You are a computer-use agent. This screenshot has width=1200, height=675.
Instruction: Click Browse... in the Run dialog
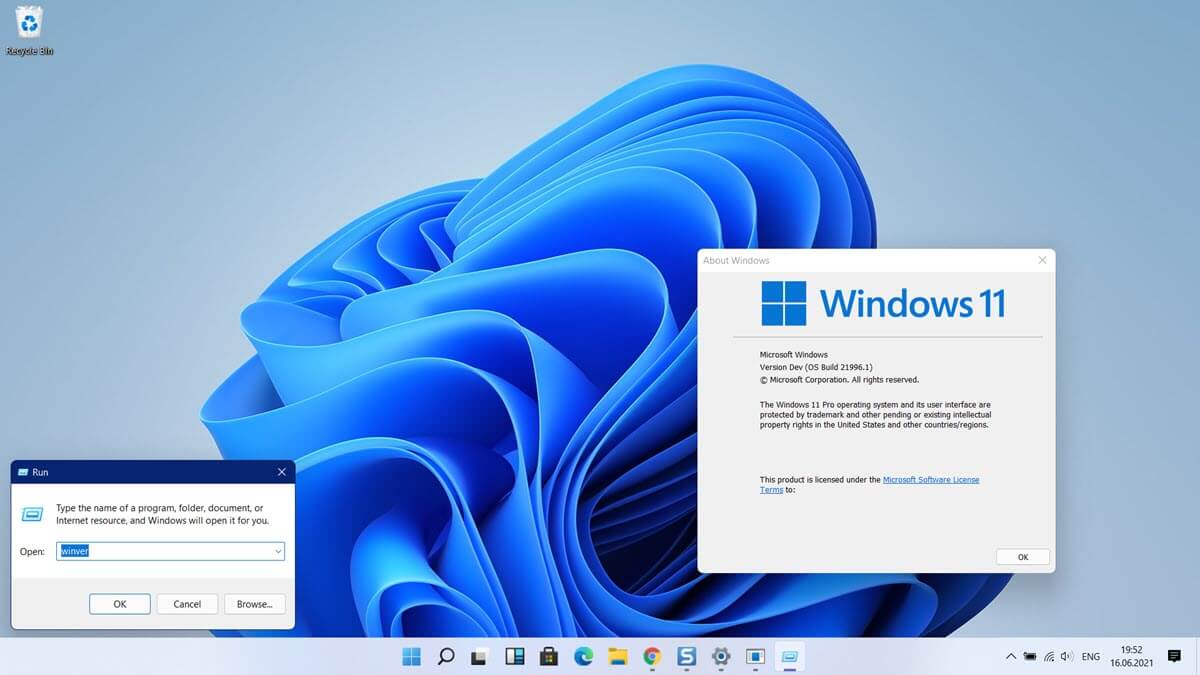(255, 604)
